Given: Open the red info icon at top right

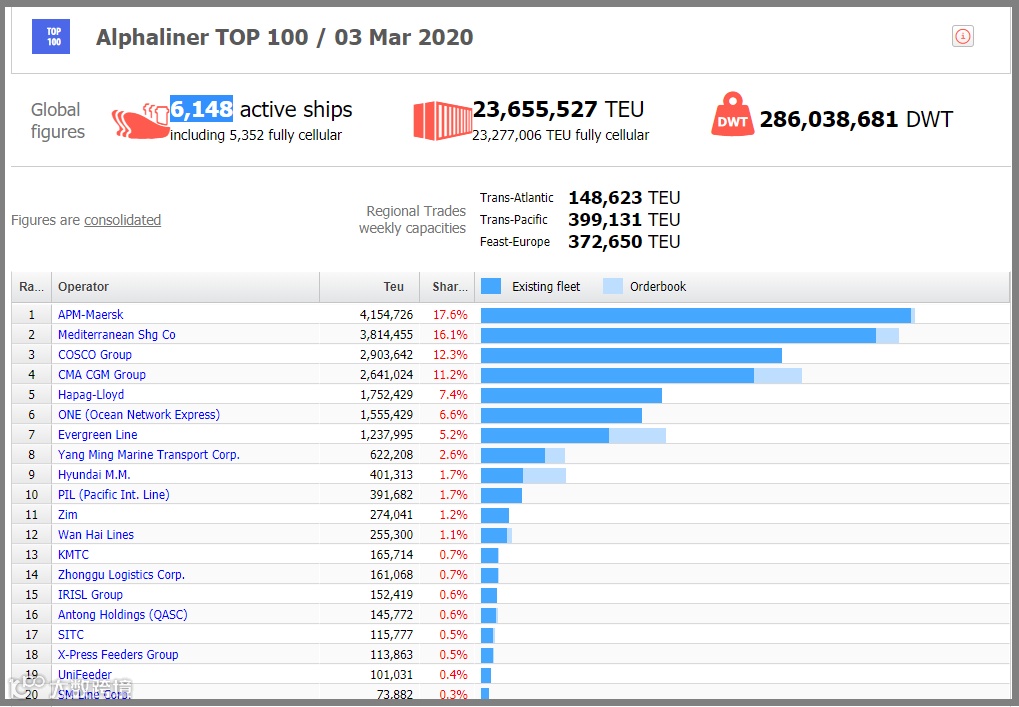Looking at the screenshot, I should 962,36.
